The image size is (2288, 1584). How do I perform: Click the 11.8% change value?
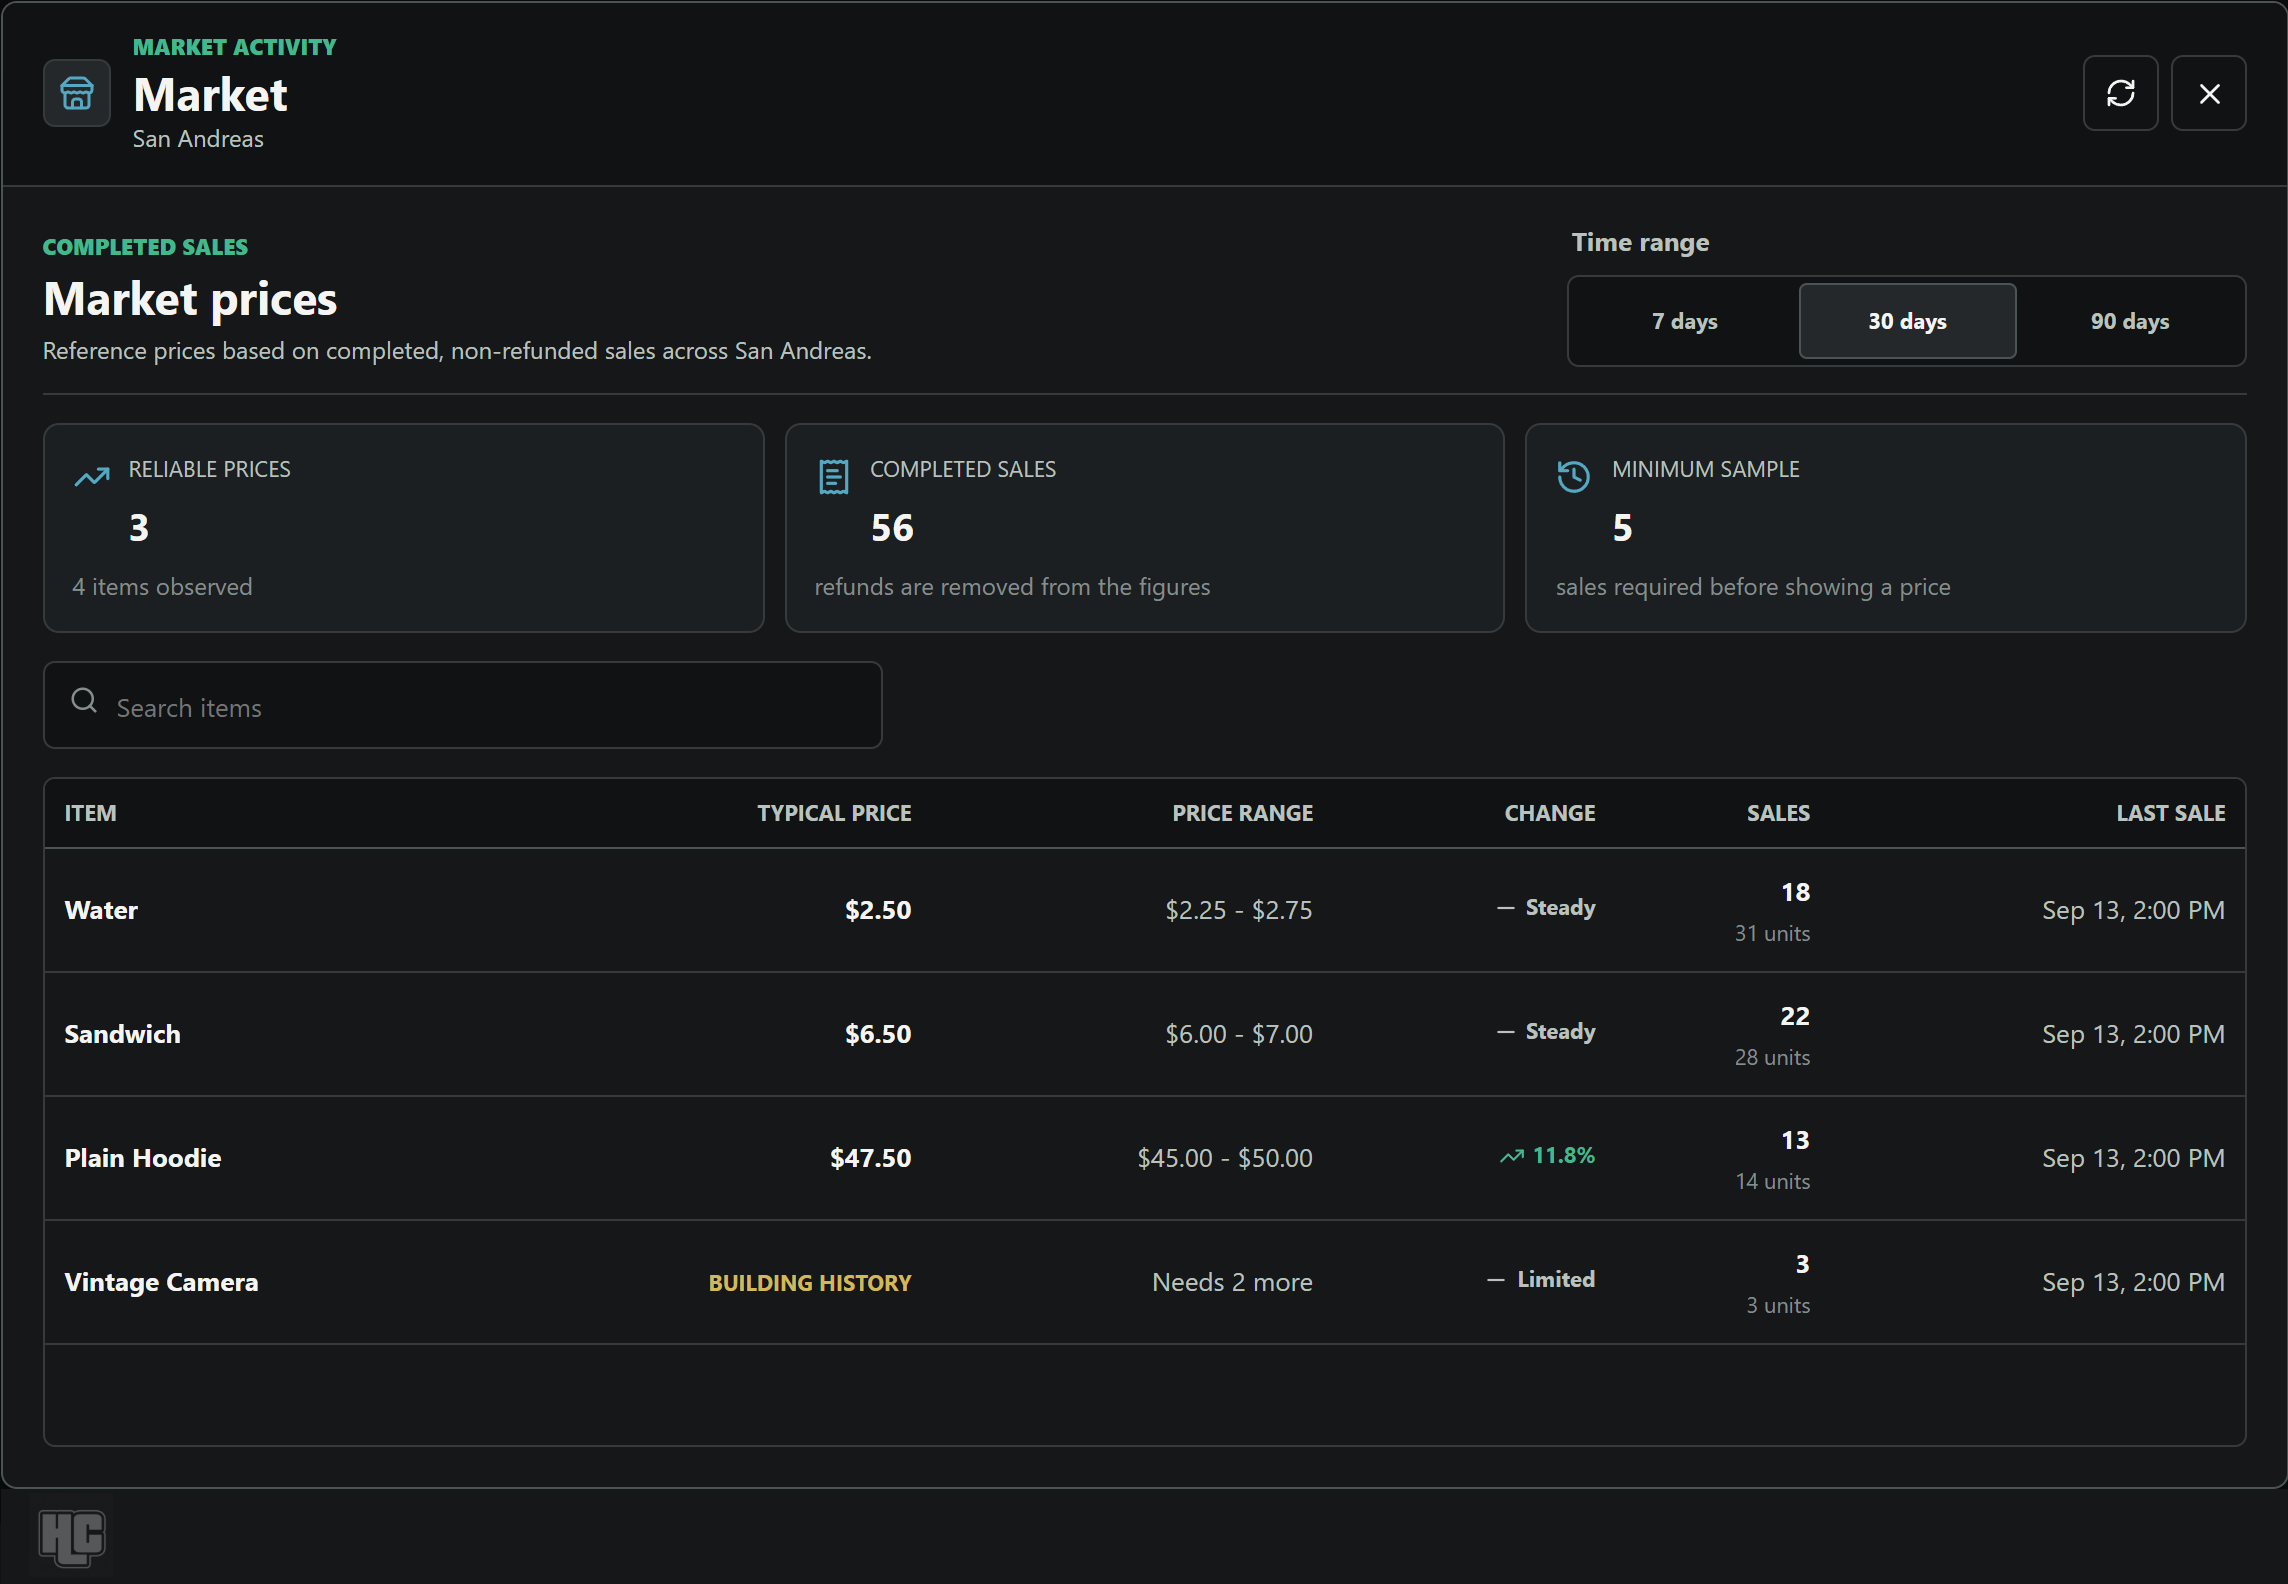pos(1564,1155)
